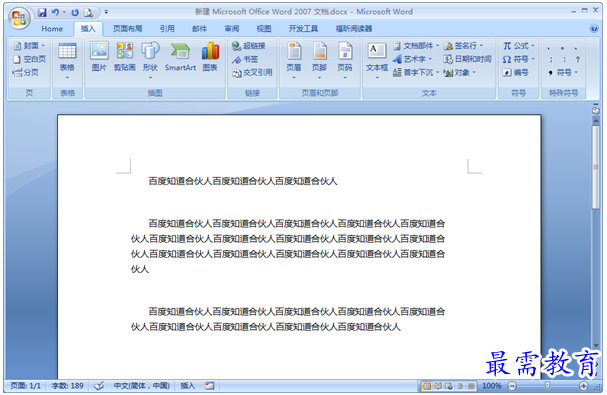This screenshot has width=607, height=395.
Task: Switch to Draft view
Action: coord(471,386)
